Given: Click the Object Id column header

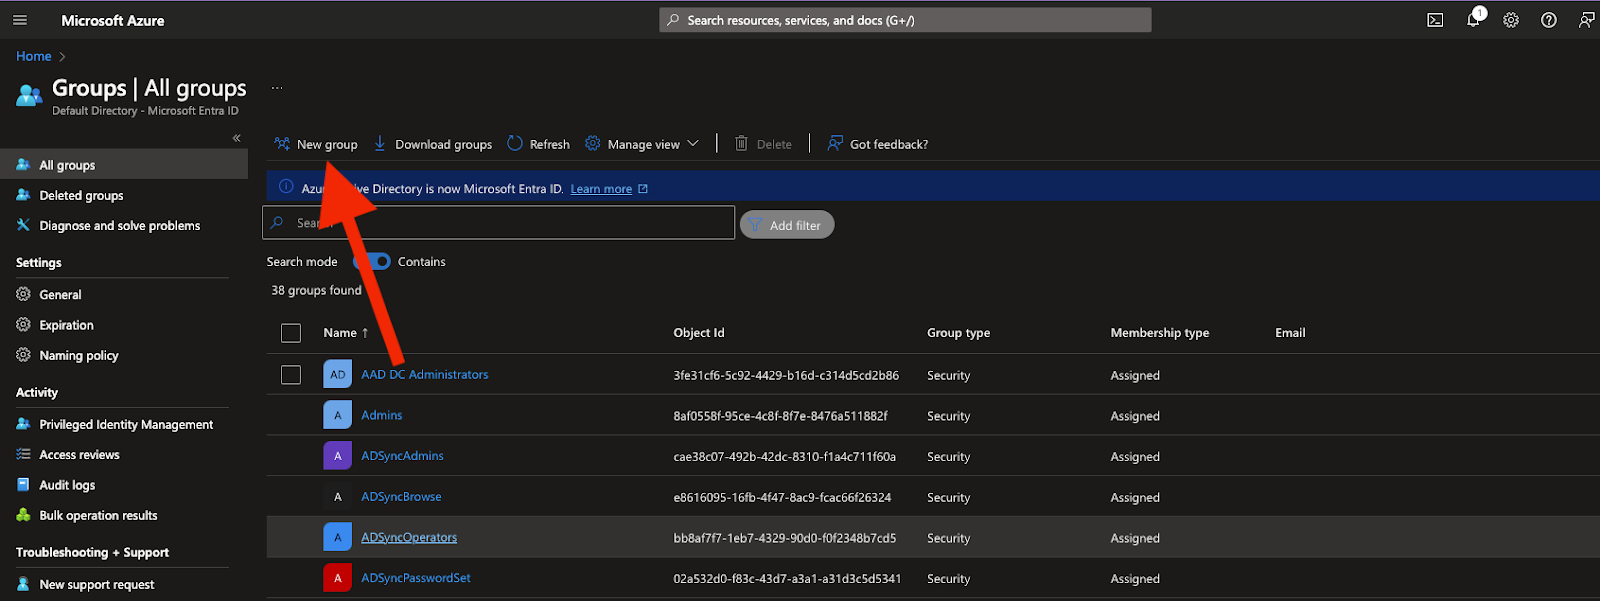Looking at the screenshot, I should point(699,333).
